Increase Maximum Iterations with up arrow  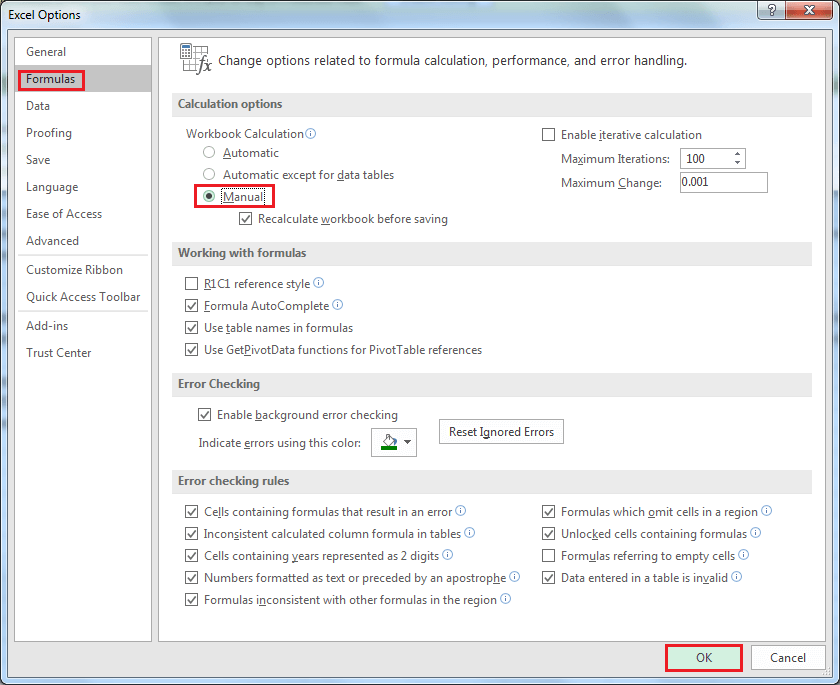pyautogui.click(x=738, y=154)
